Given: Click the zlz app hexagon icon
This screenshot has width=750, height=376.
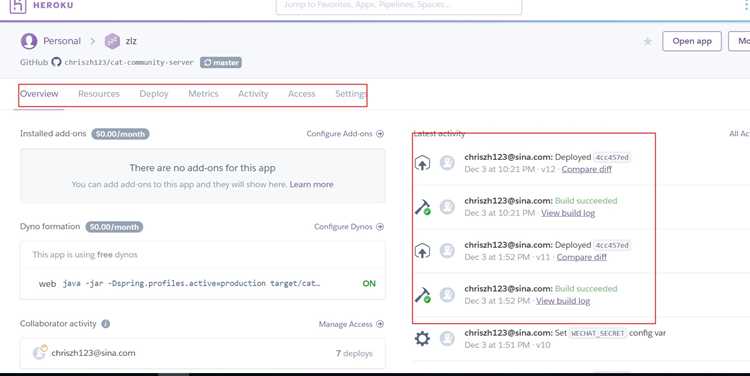Looking at the screenshot, I should (x=112, y=41).
